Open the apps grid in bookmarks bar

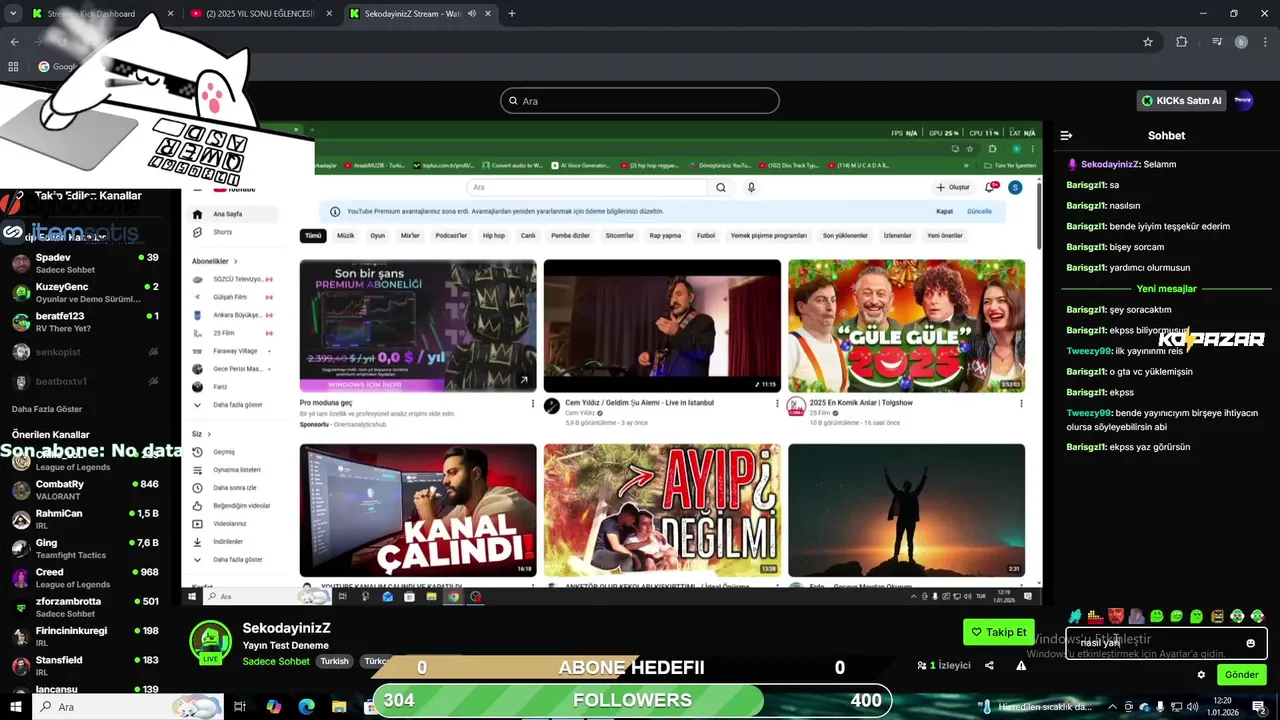point(13,67)
